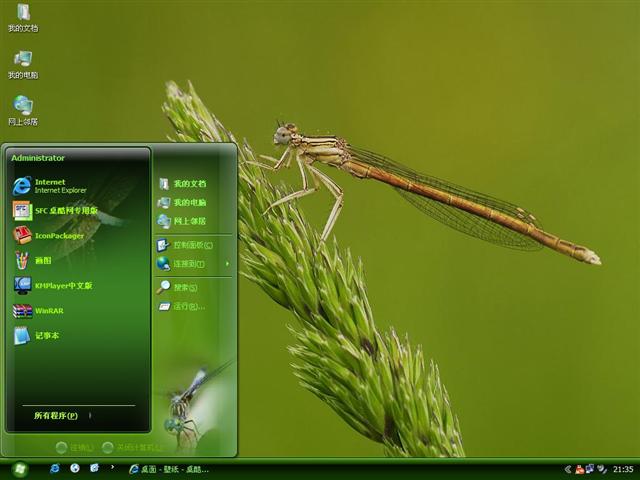Open SFC 桌酷网专用版 in Start menu
640x480 pixels.
(56, 211)
